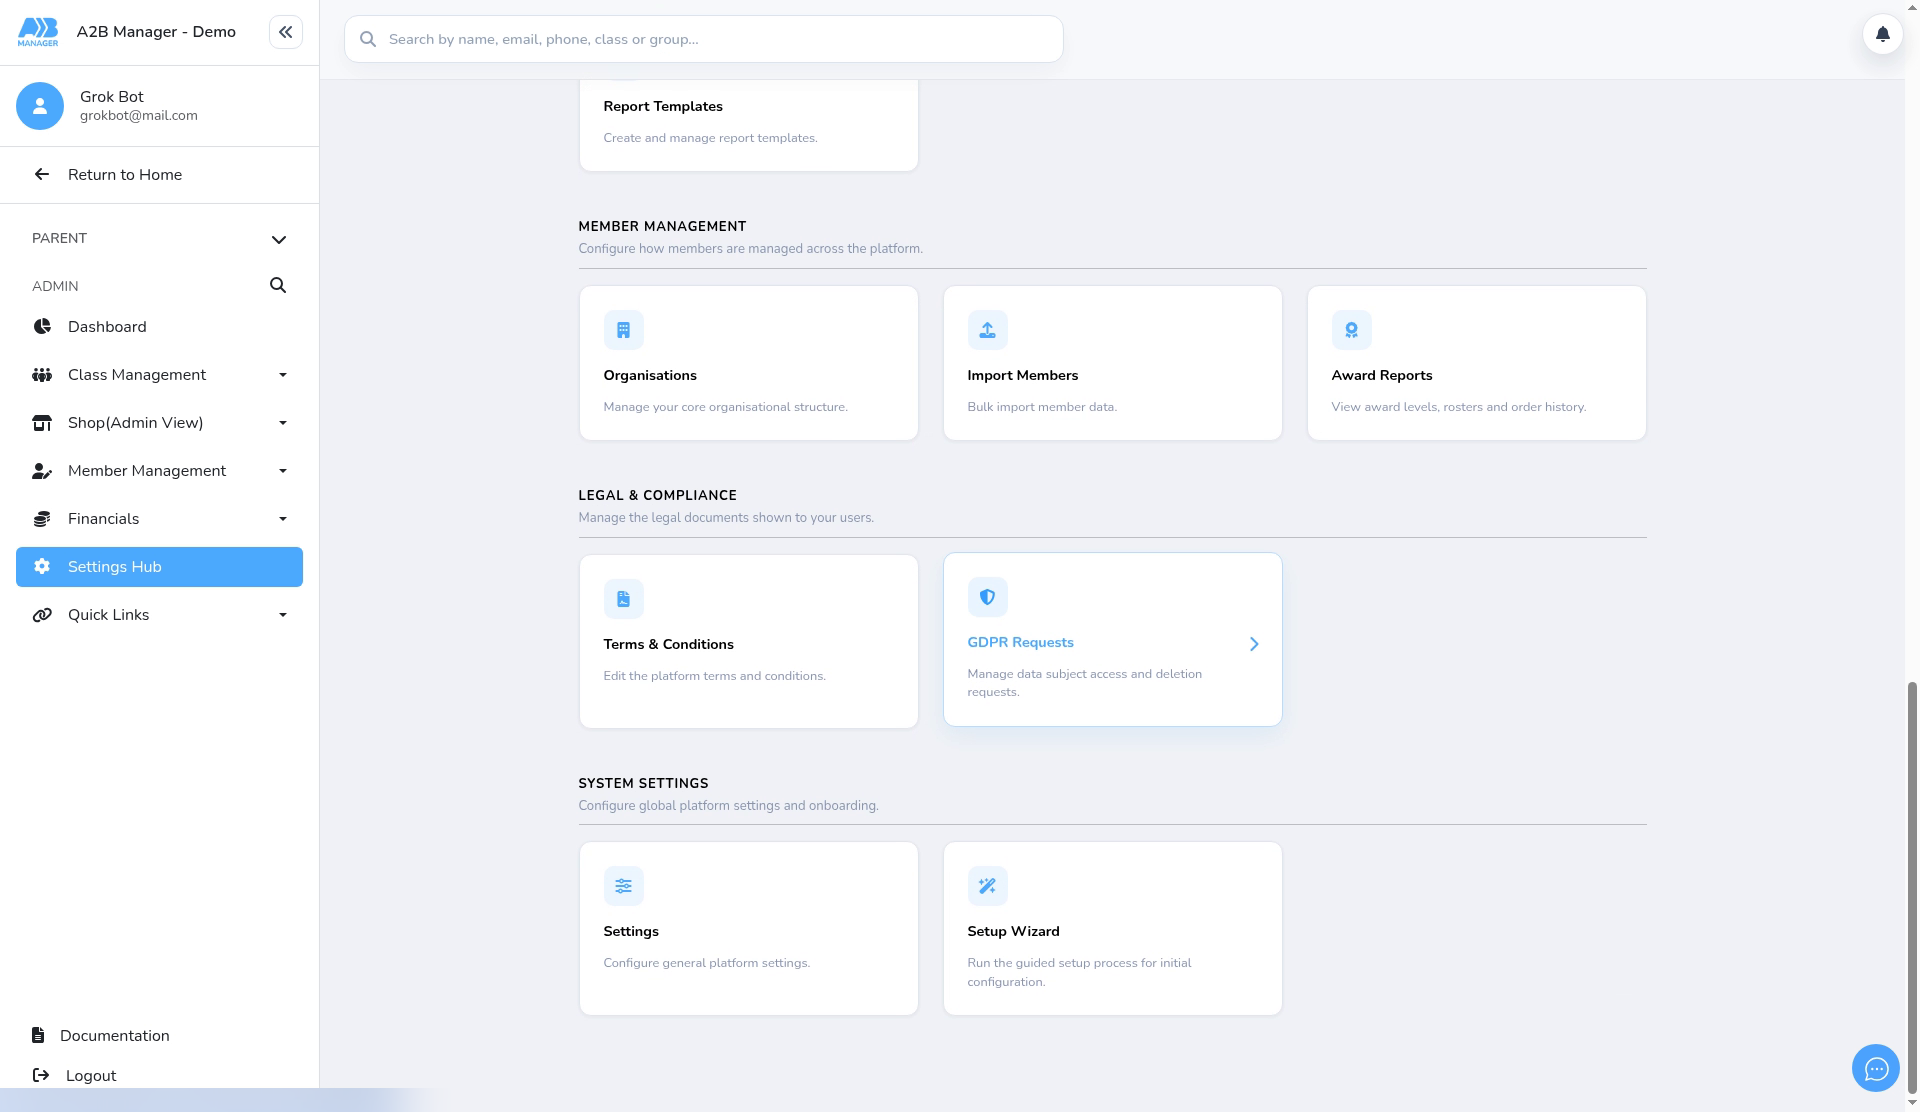Click the Organisations building icon
This screenshot has width=1920, height=1112.
[623, 330]
